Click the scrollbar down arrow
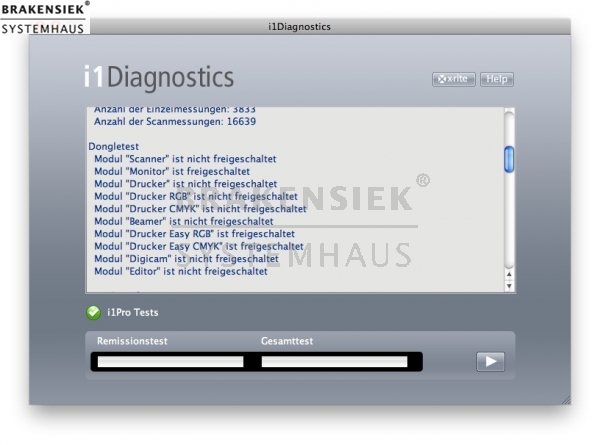Image resolution: width=600 pixels, height=445 pixels. point(509,286)
